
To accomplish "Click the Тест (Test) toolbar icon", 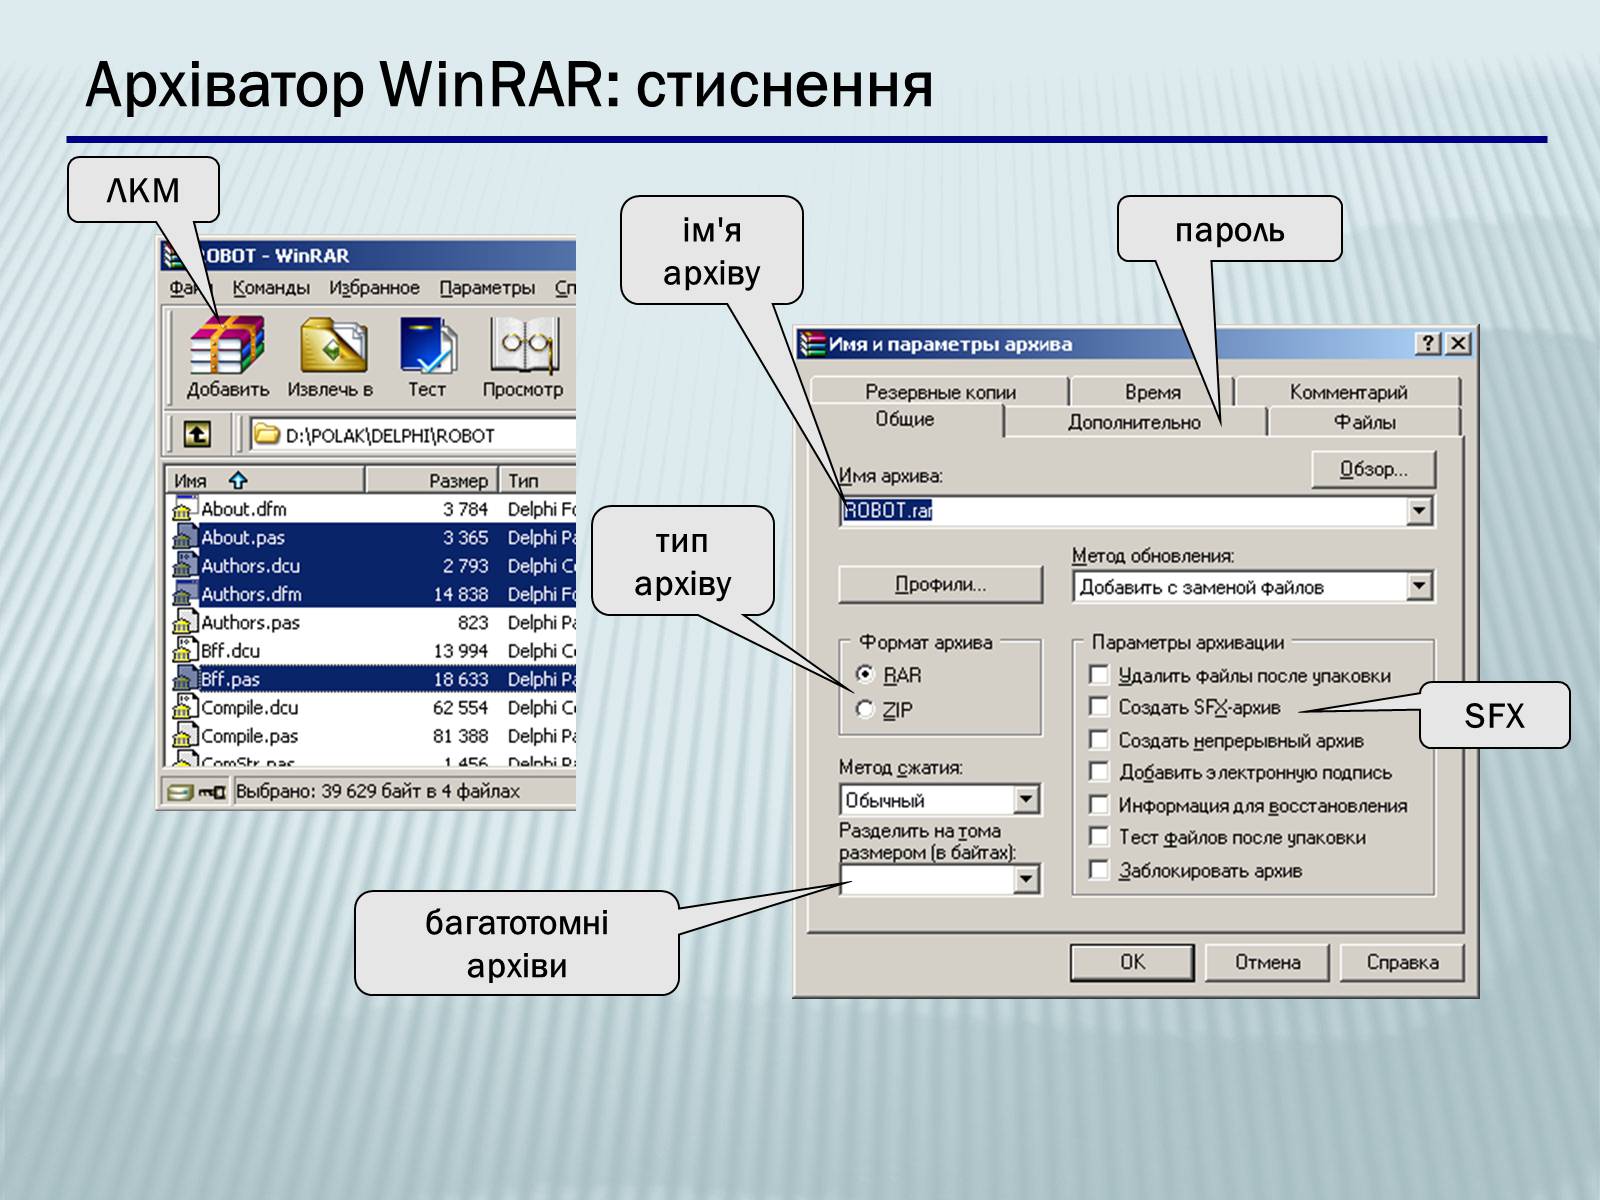I will click(x=427, y=345).
